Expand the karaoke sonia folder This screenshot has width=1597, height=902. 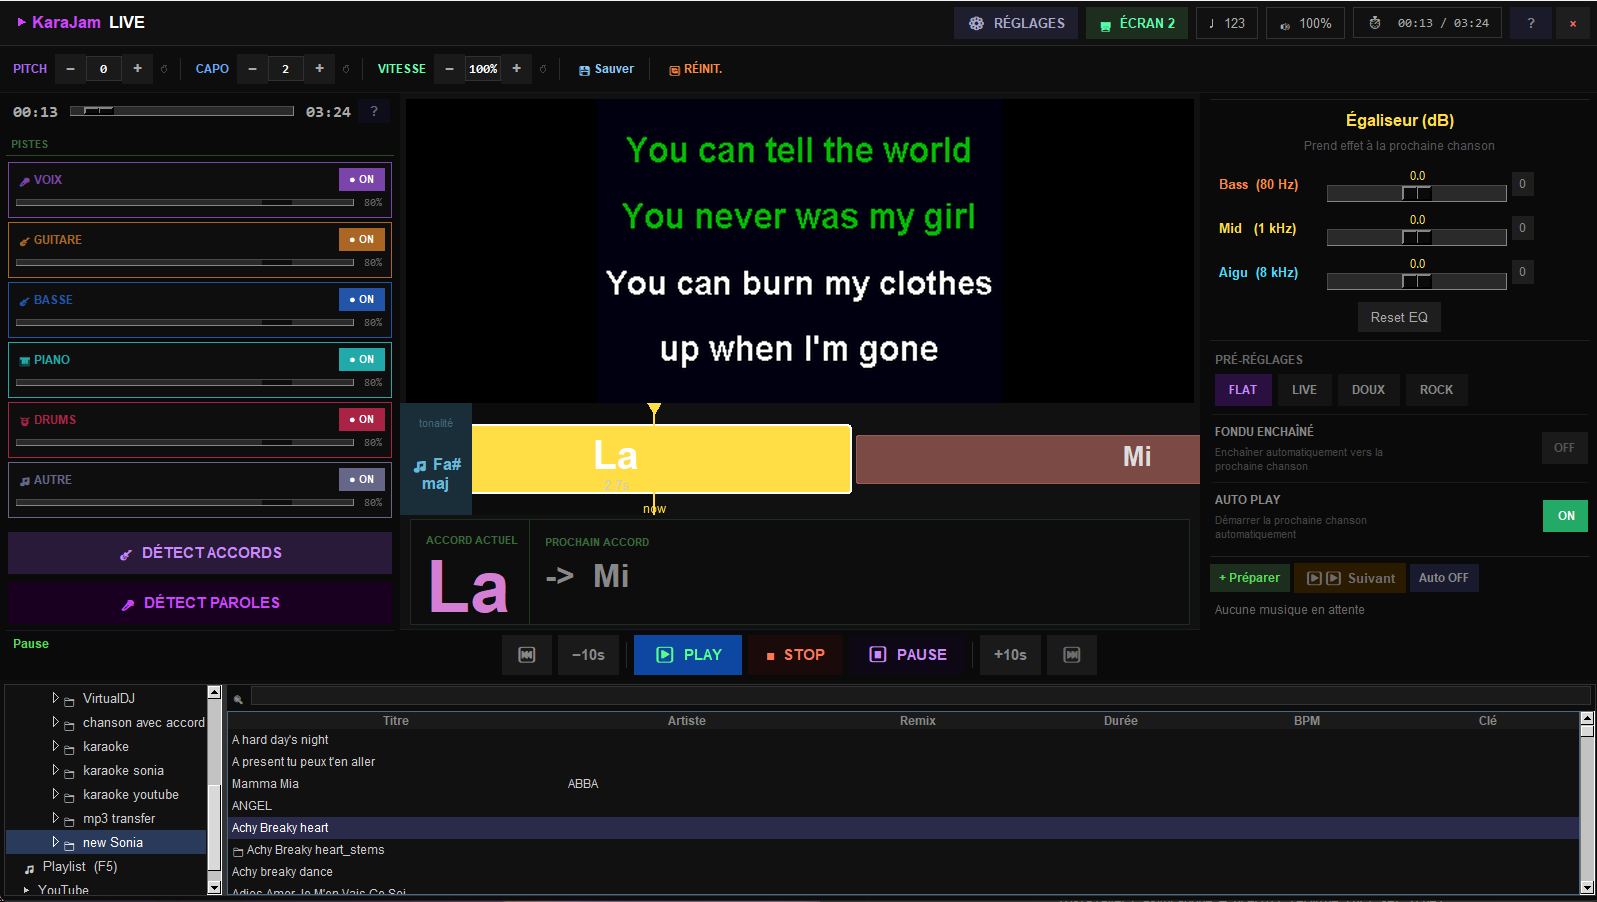tap(55, 770)
